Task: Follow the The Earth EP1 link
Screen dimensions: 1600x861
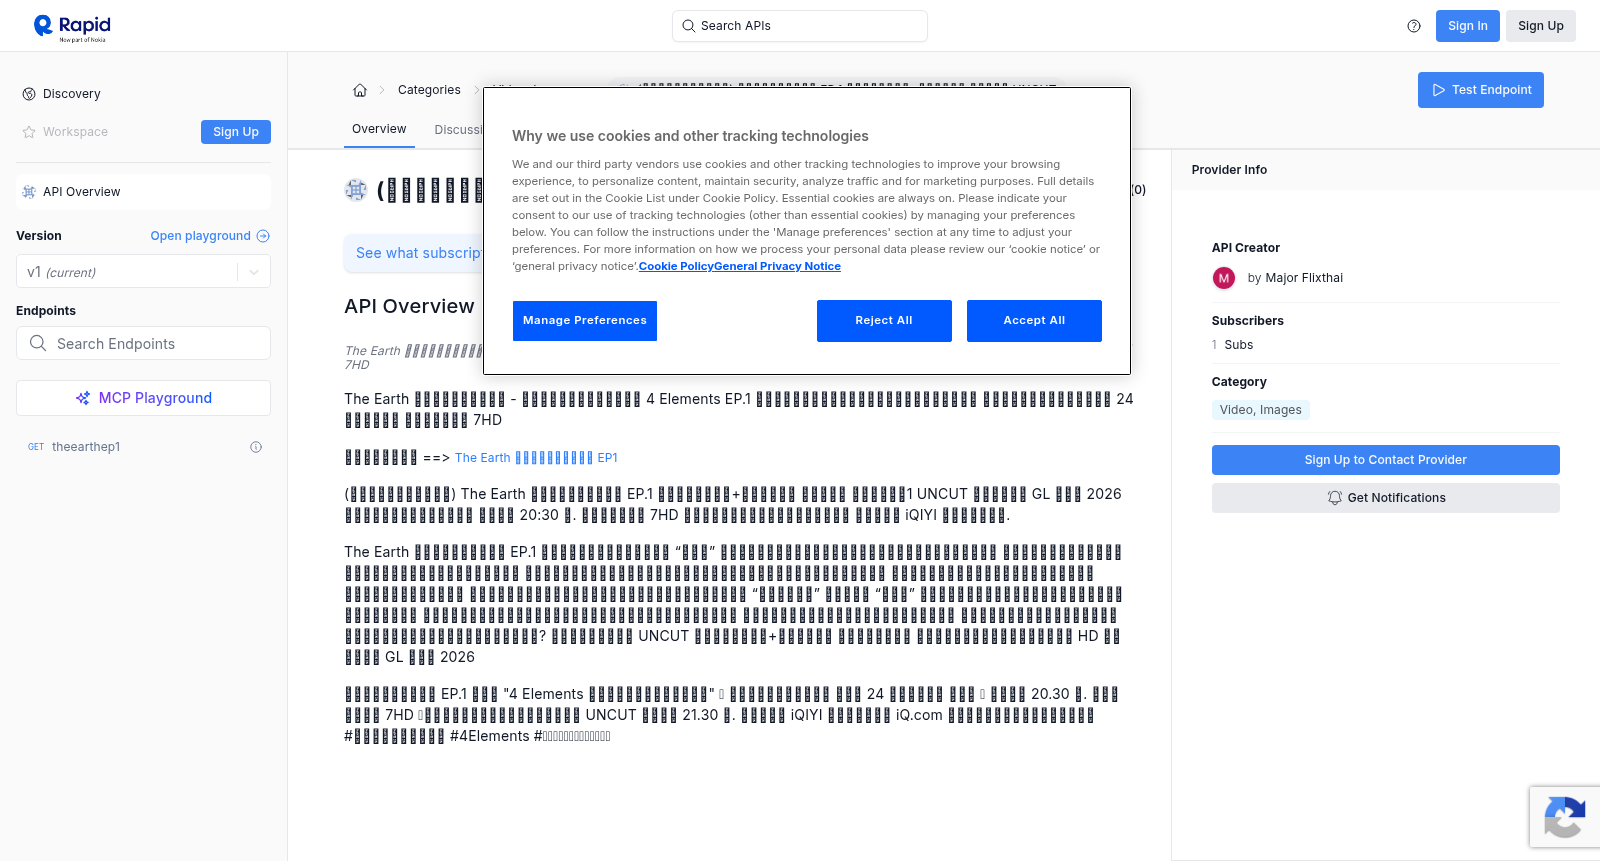Action: tap(536, 458)
